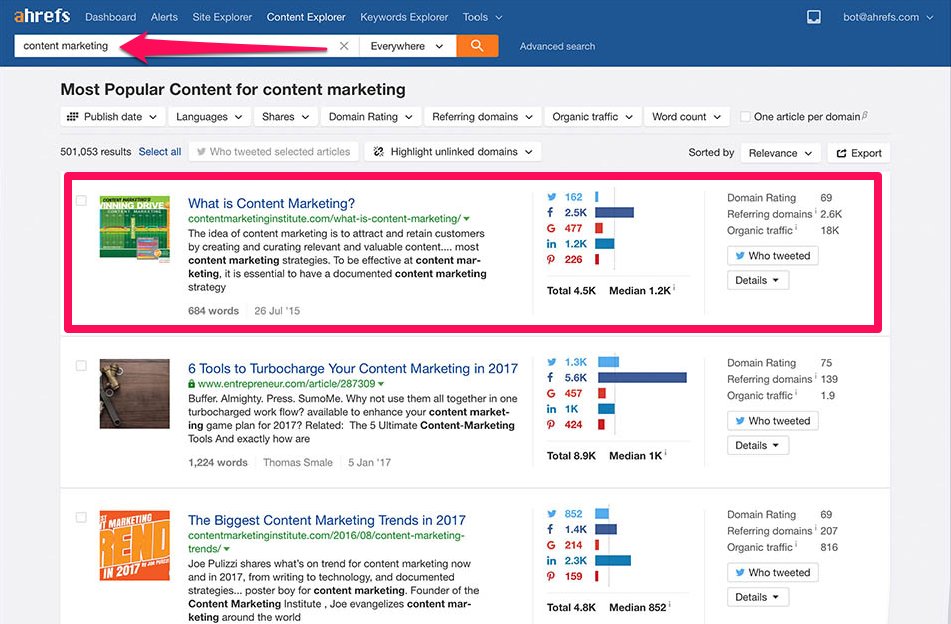Open Site Explorer in top navigation
Screen dimensions: 951x624
click(x=222, y=17)
